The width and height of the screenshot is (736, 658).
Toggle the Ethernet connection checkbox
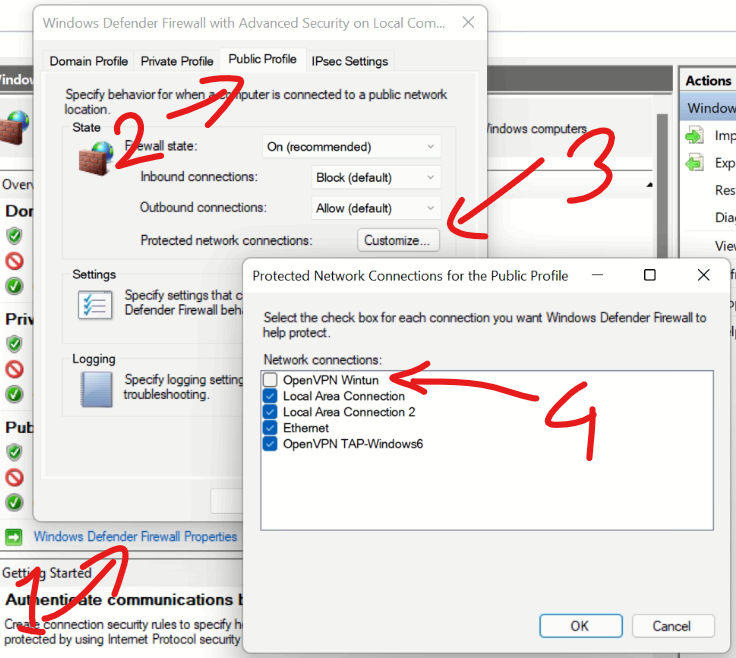(270, 428)
